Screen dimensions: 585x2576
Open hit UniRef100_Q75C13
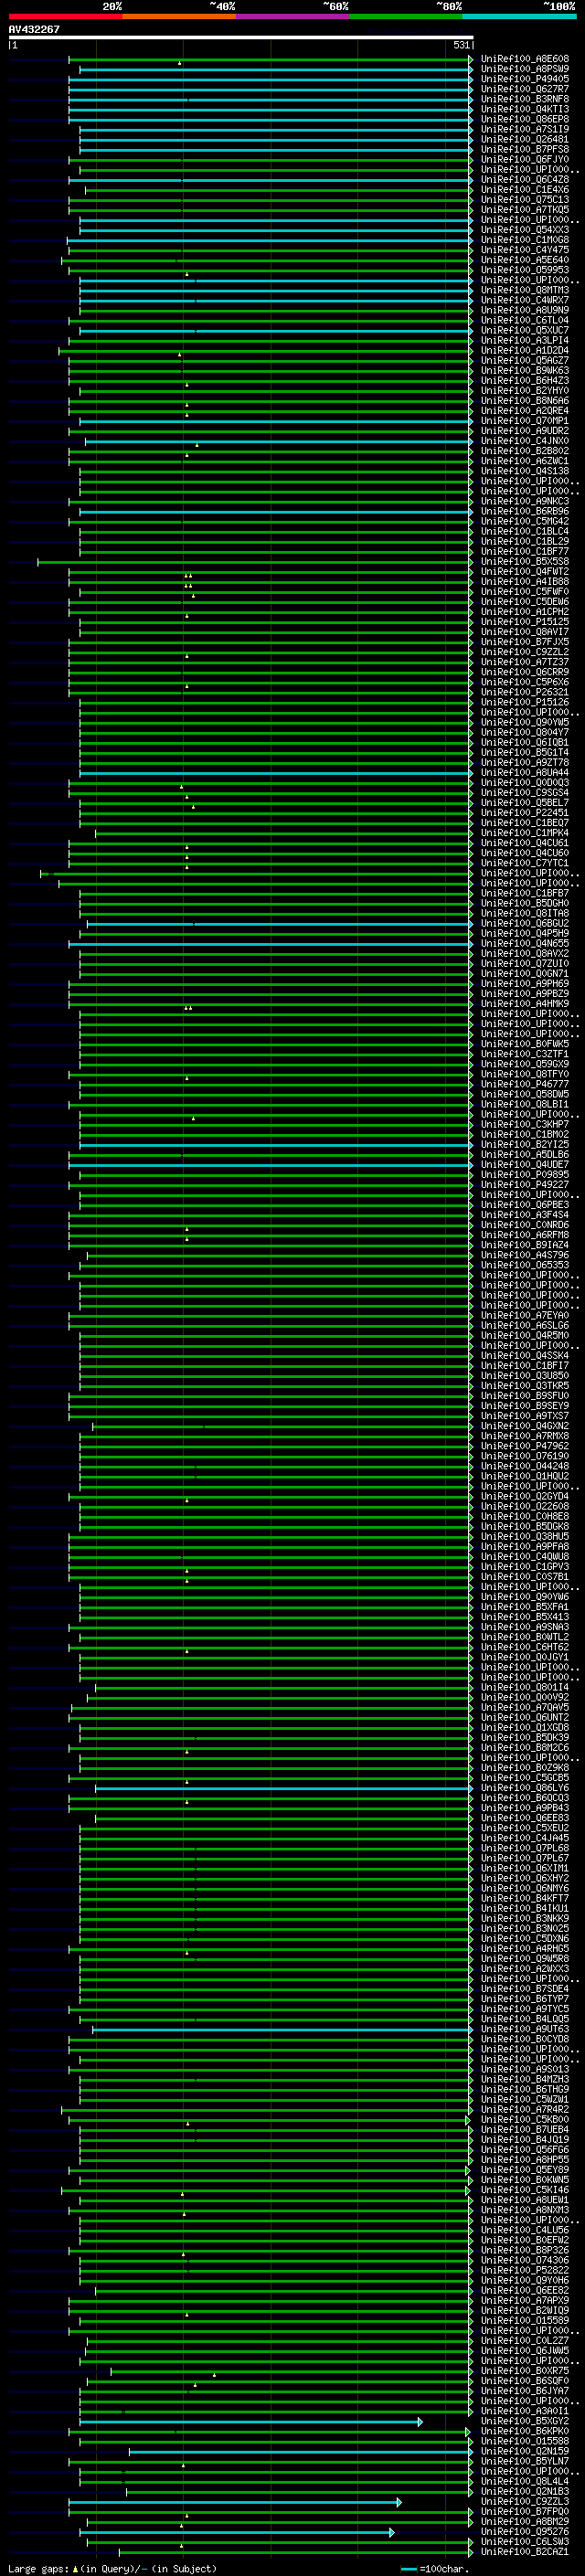tap(524, 199)
